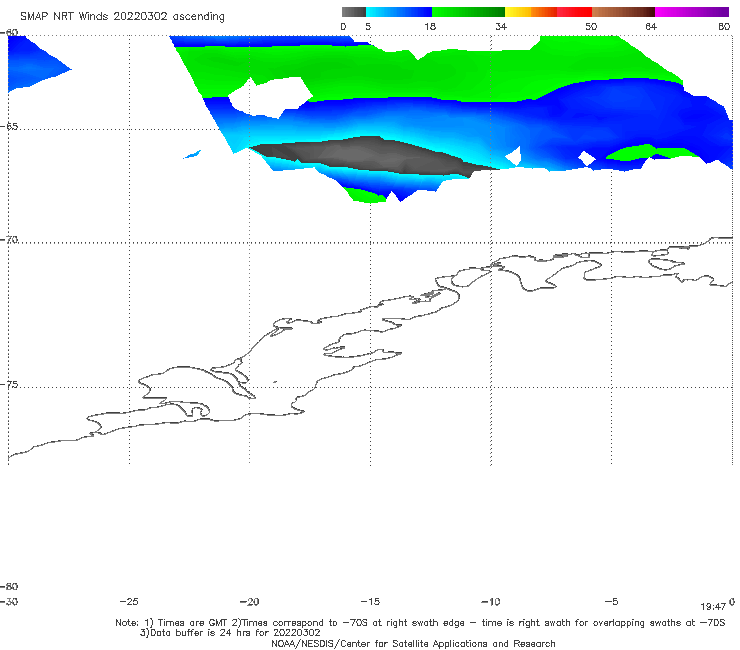The image size is (740, 650).
Task: Click the color bar label "34"
Action: 501,26
